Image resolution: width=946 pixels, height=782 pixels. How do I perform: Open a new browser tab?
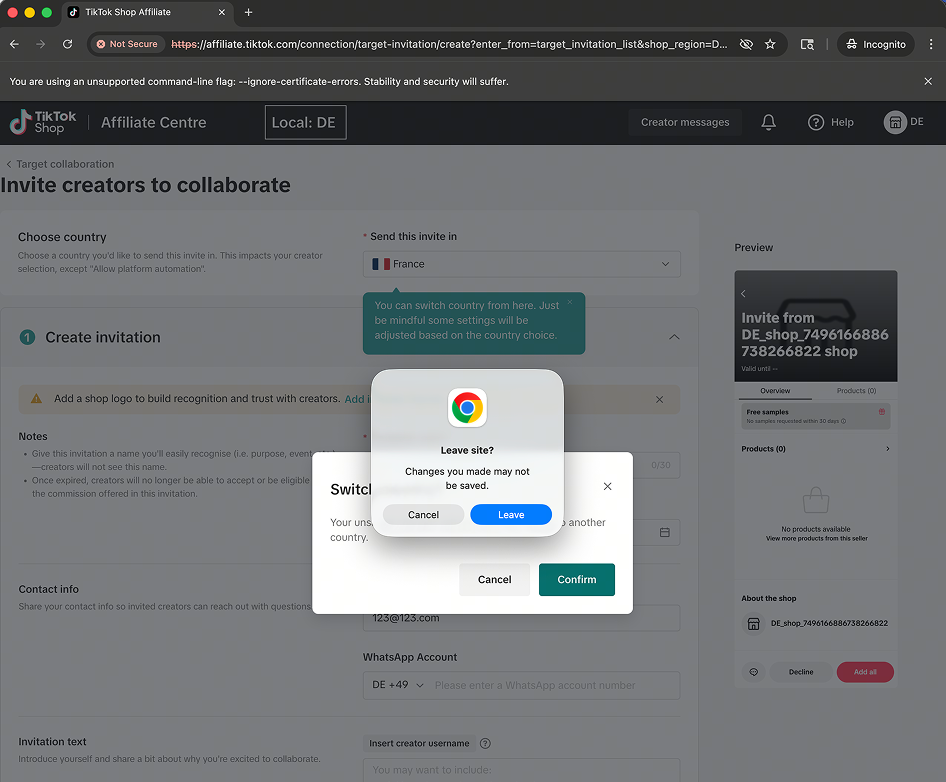point(249,12)
